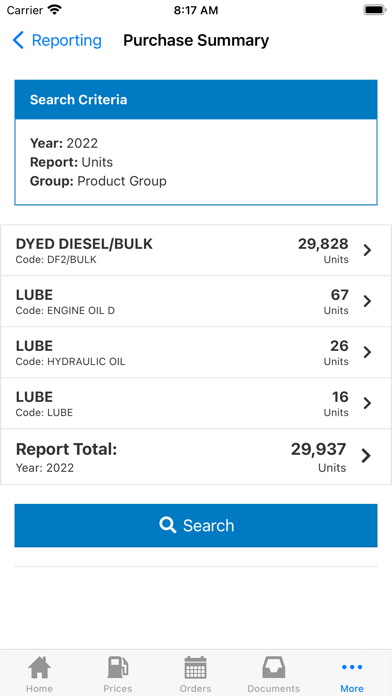Tap the back arrow beside Reporting
The image size is (392, 696).
tap(18, 40)
